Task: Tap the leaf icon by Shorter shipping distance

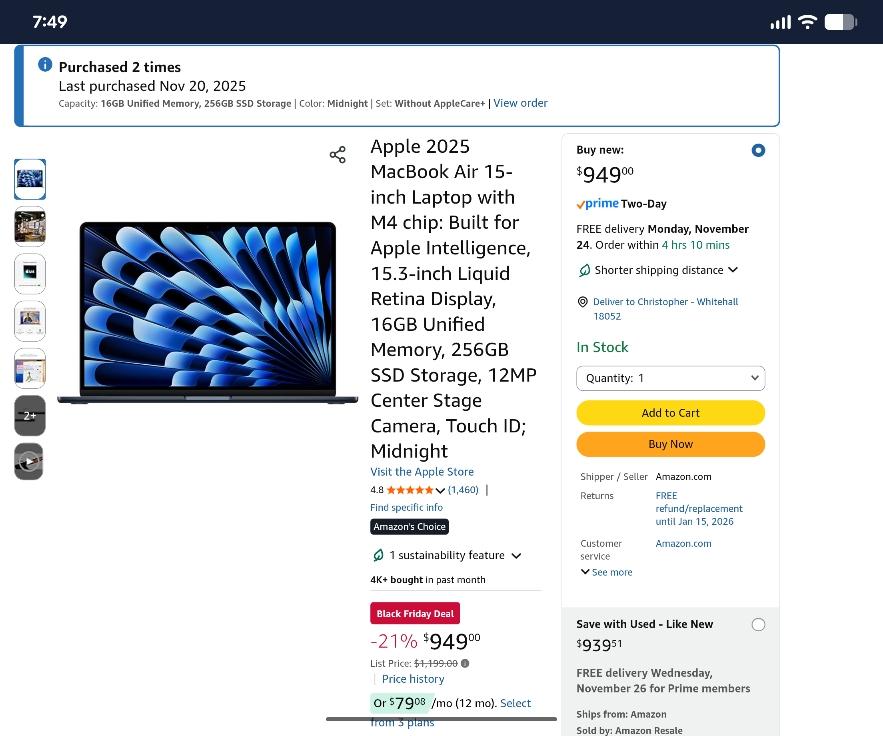Action: coord(584,270)
